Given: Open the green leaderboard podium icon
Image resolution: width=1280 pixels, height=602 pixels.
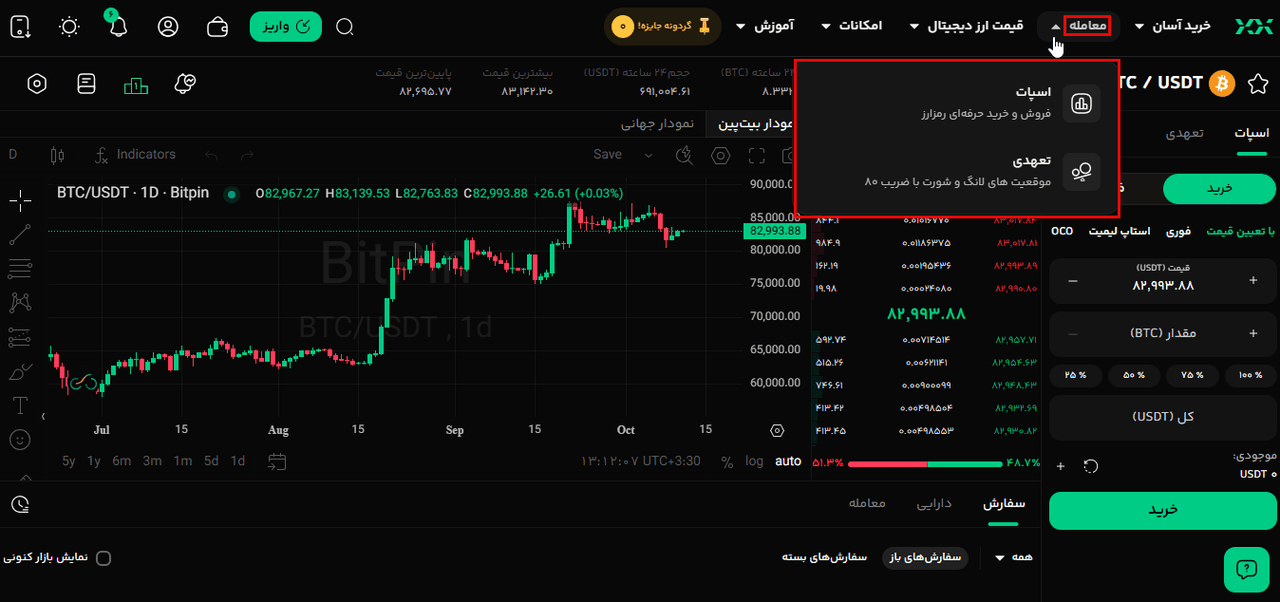Looking at the screenshot, I should point(136,86).
